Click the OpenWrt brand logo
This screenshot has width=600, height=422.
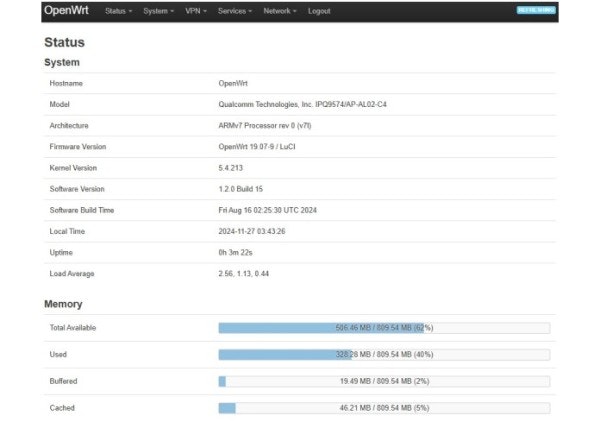point(66,10)
